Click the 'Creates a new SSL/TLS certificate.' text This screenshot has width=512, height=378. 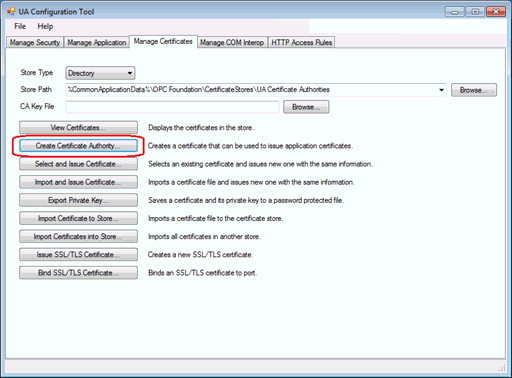200,255
